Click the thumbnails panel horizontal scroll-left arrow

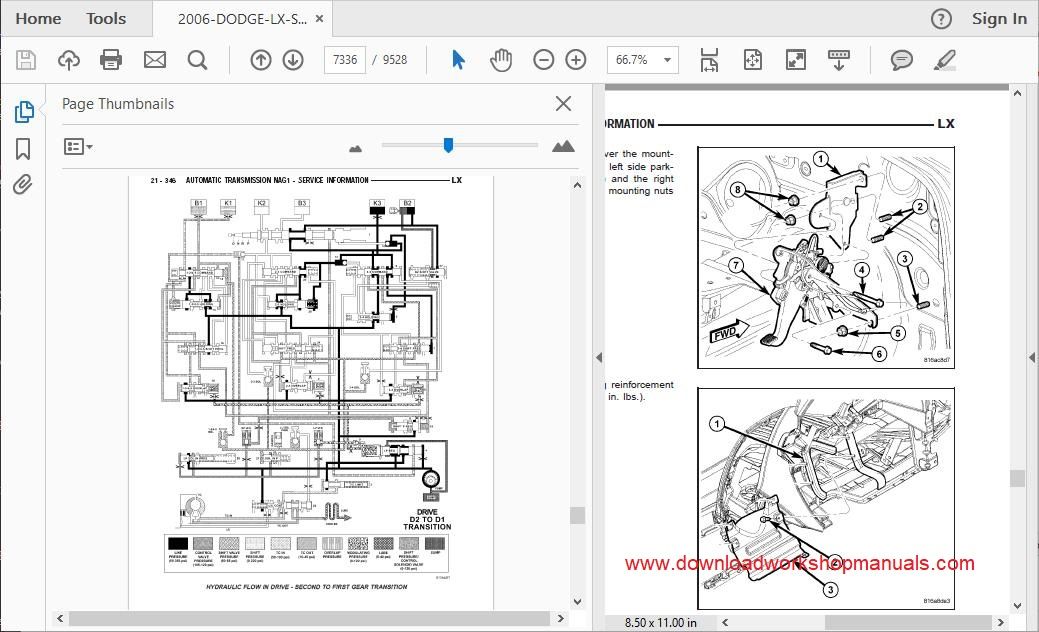click(60, 619)
